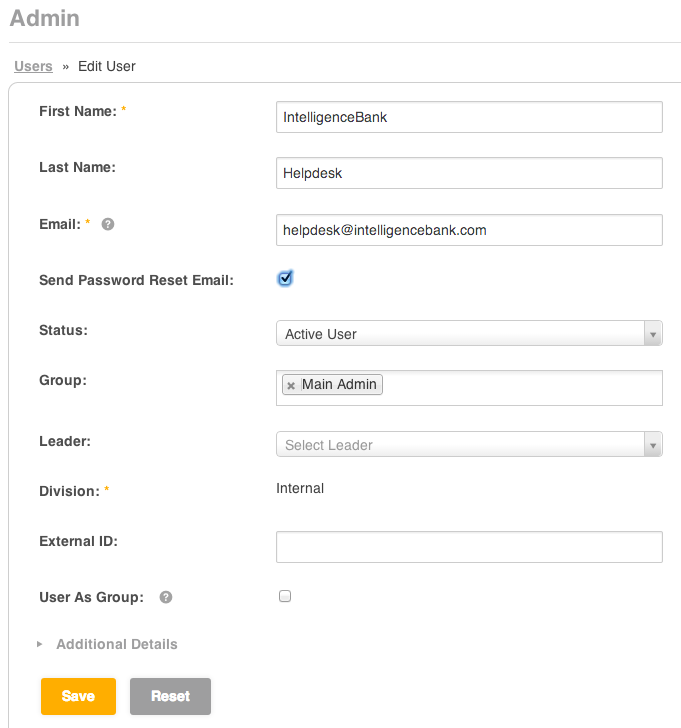Click Edit User breadcrumb text
This screenshot has width=681, height=728.
pos(107,66)
